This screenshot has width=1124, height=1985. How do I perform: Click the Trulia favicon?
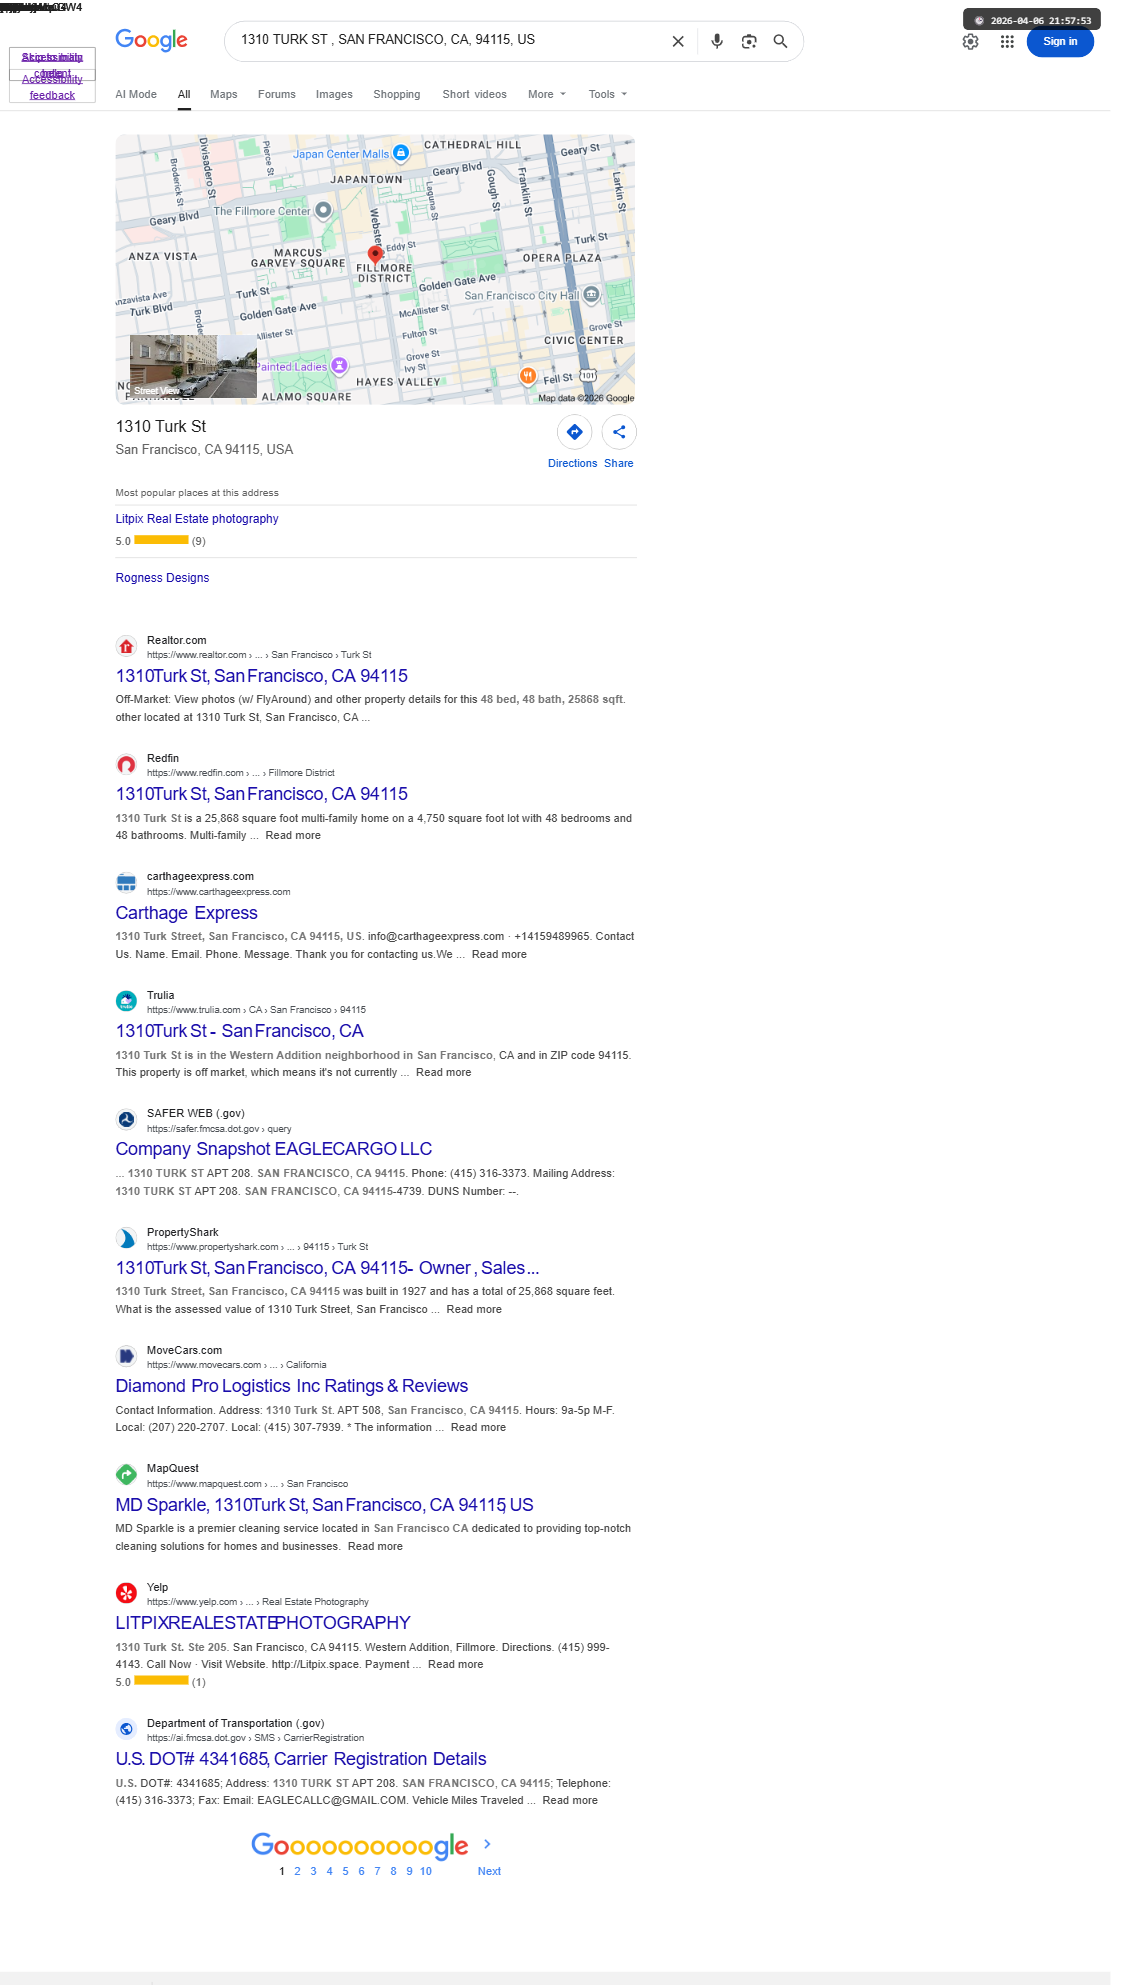pos(126,1001)
